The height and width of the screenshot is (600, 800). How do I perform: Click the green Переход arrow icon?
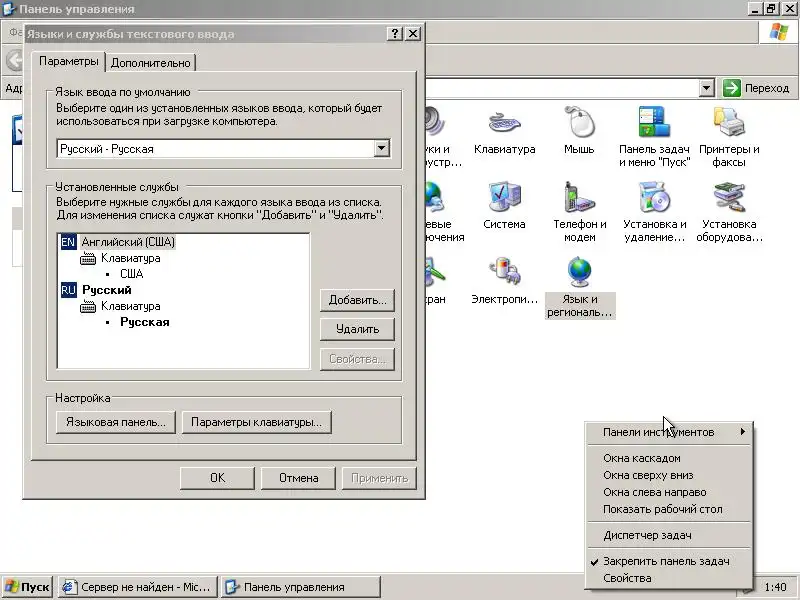pos(731,88)
